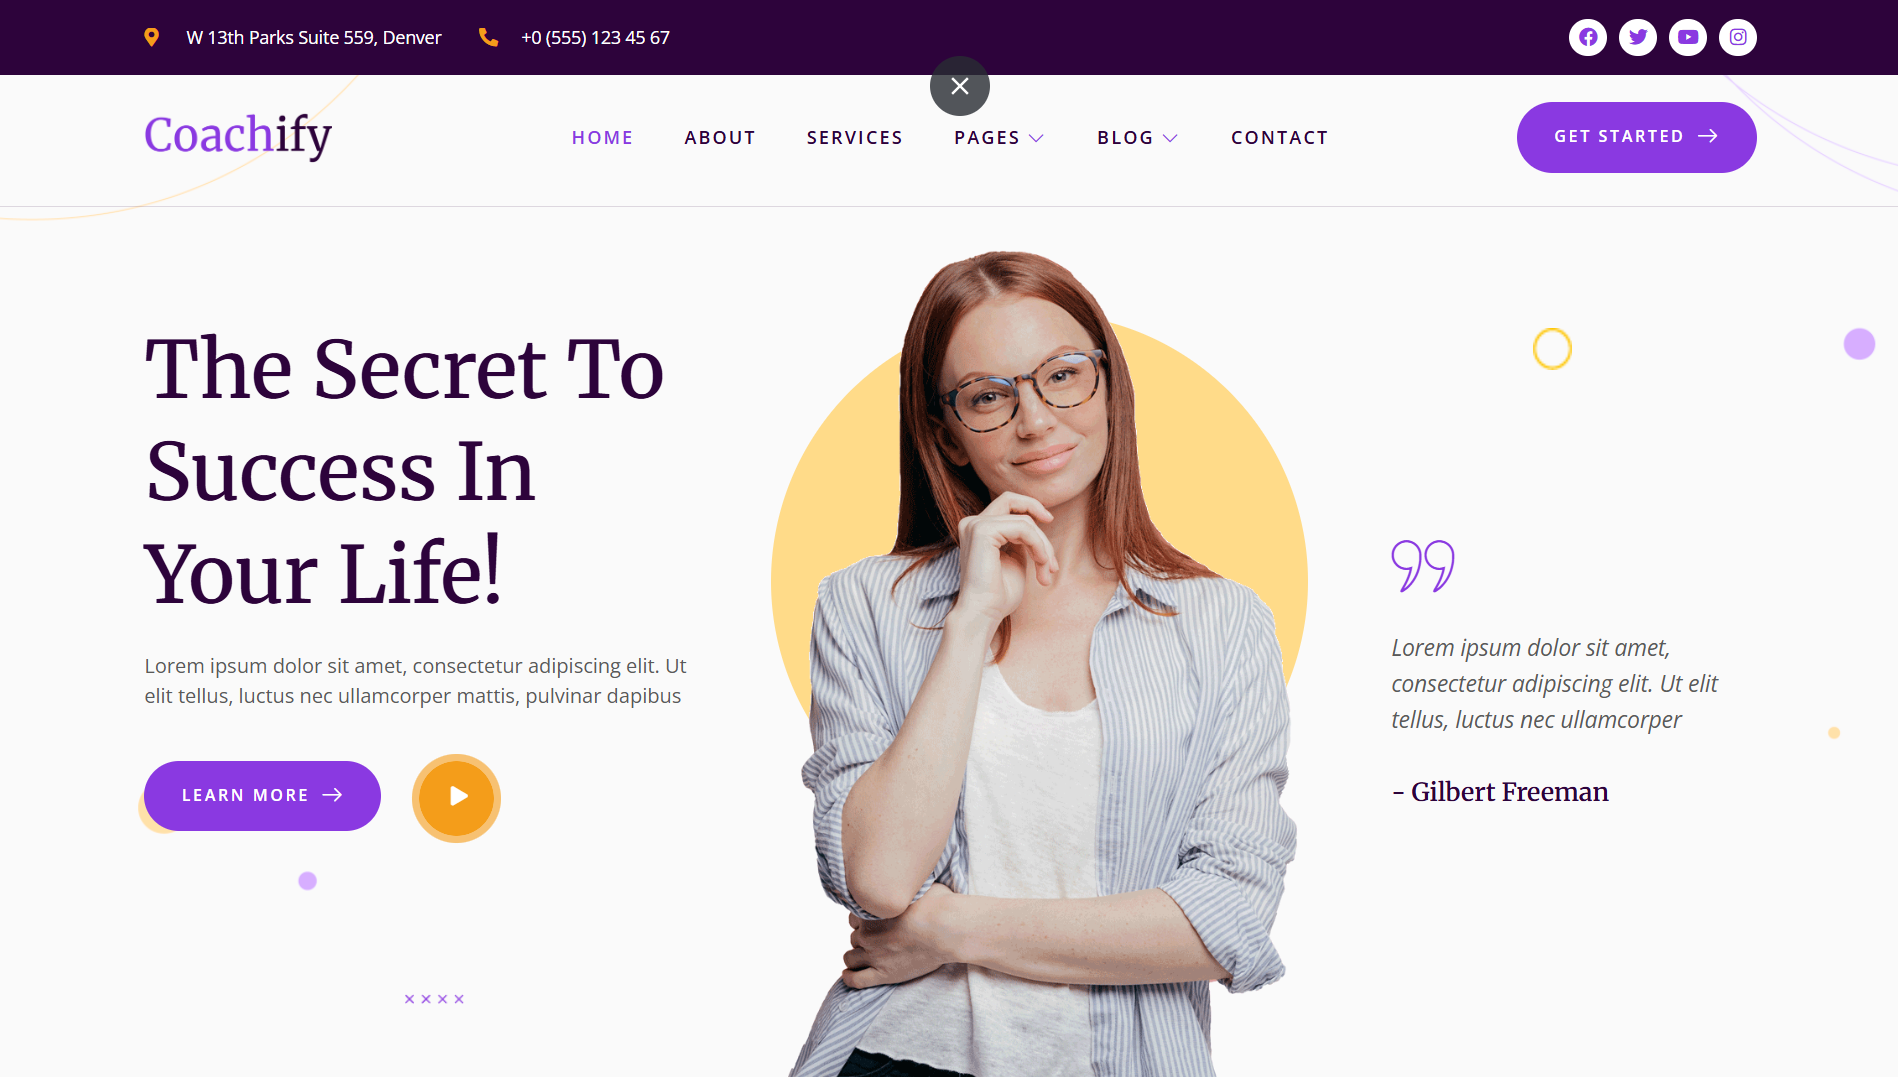Click the Learn More button
Viewport: 1898px width, 1077px height.
coord(262,796)
